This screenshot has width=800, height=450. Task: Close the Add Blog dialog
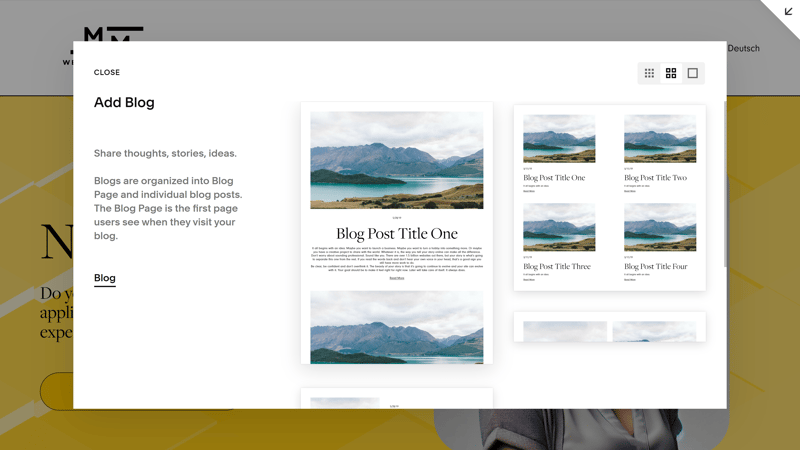(x=107, y=72)
